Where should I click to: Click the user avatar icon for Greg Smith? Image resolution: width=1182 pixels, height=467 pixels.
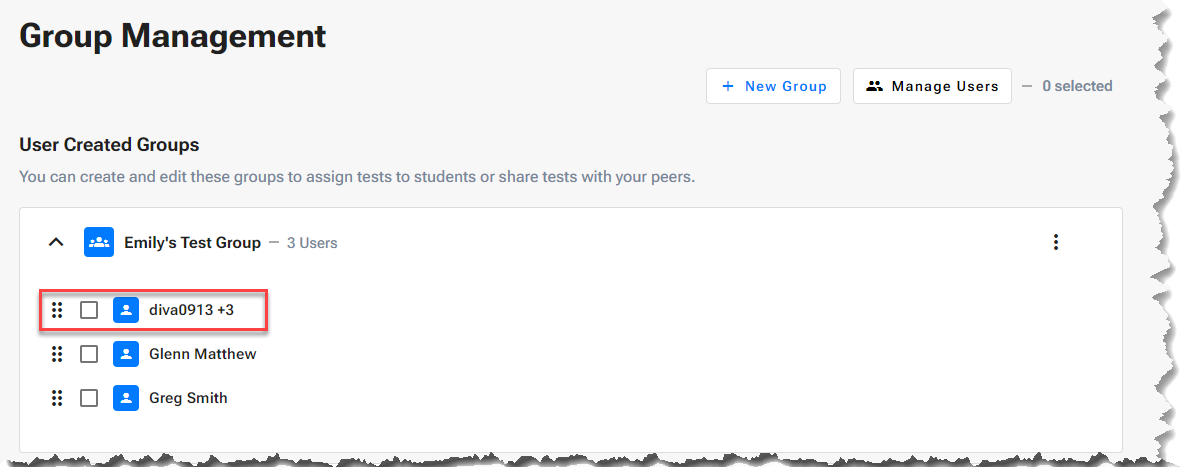click(126, 398)
